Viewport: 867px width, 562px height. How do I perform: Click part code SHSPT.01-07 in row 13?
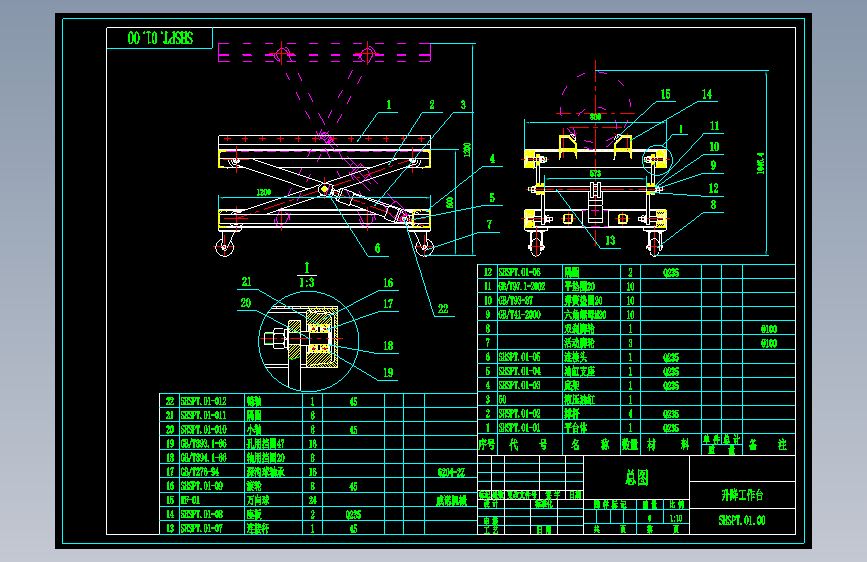click(202, 528)
